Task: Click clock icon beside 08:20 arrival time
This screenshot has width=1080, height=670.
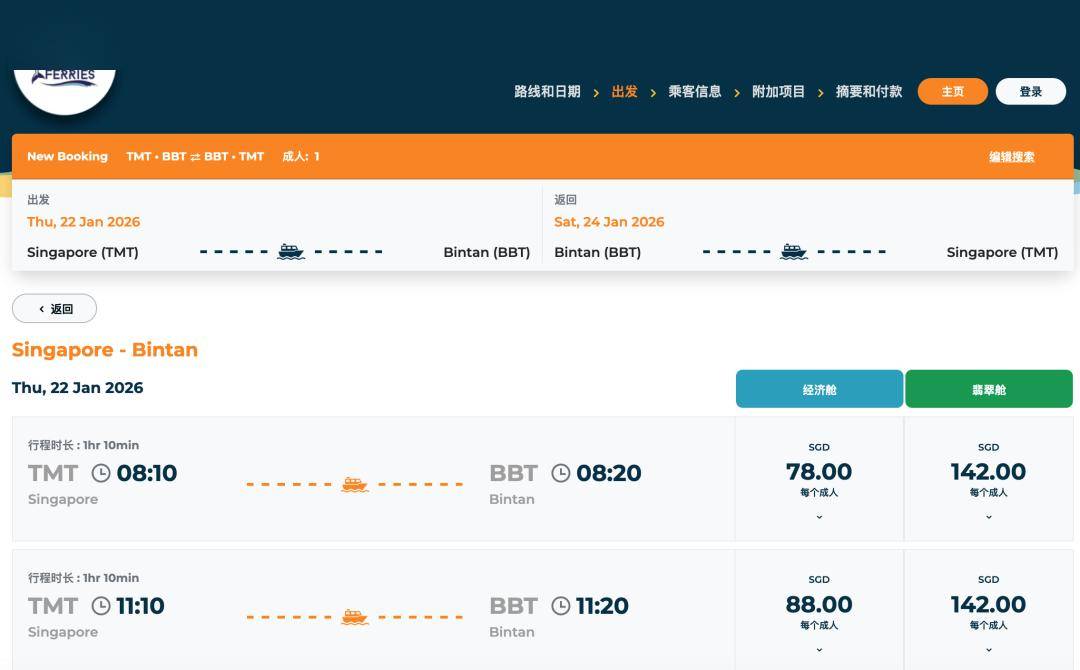Action: [x=561, y=473]
